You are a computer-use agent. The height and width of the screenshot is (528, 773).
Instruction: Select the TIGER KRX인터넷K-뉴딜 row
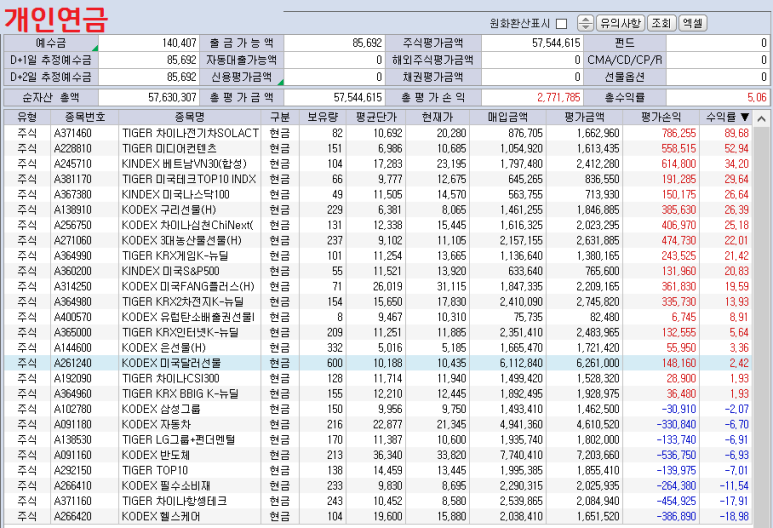pos(379,332)
